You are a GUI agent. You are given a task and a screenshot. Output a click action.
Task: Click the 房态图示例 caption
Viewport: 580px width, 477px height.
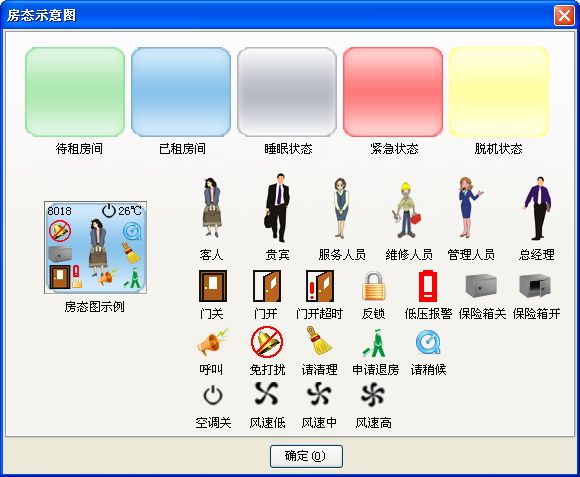(94, 307)
